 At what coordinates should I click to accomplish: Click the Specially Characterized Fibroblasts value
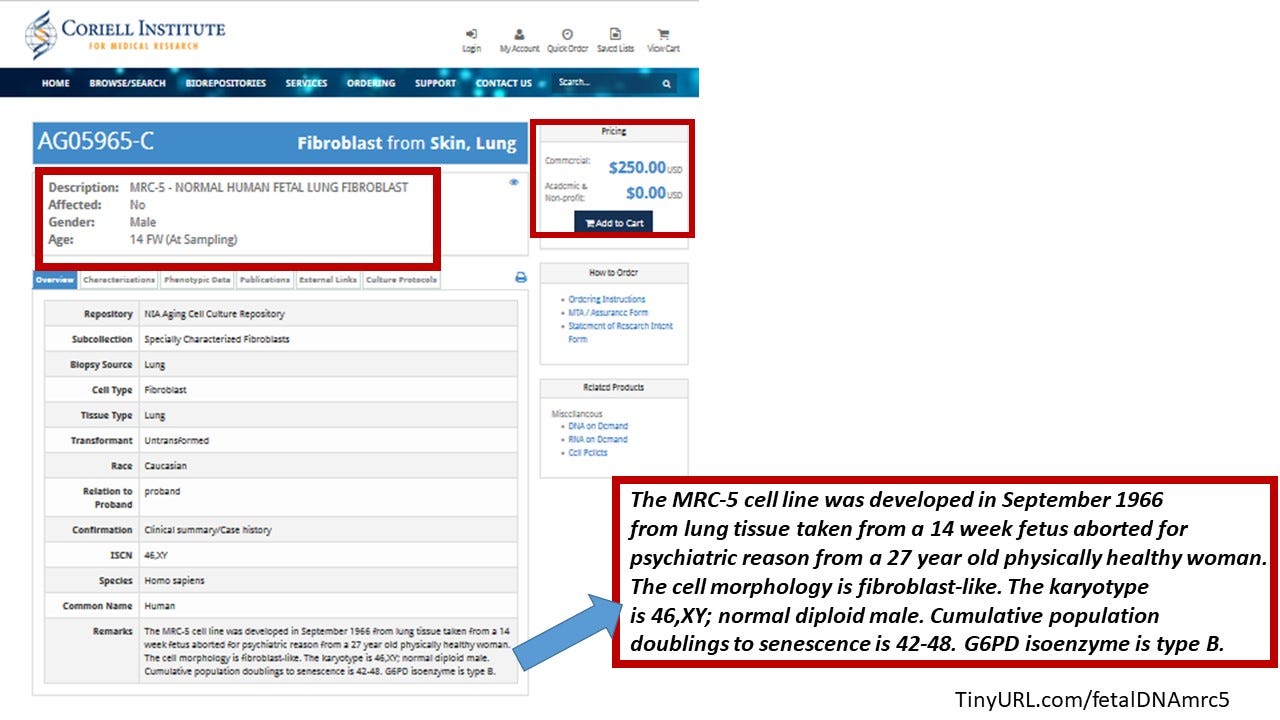[217, 339]
